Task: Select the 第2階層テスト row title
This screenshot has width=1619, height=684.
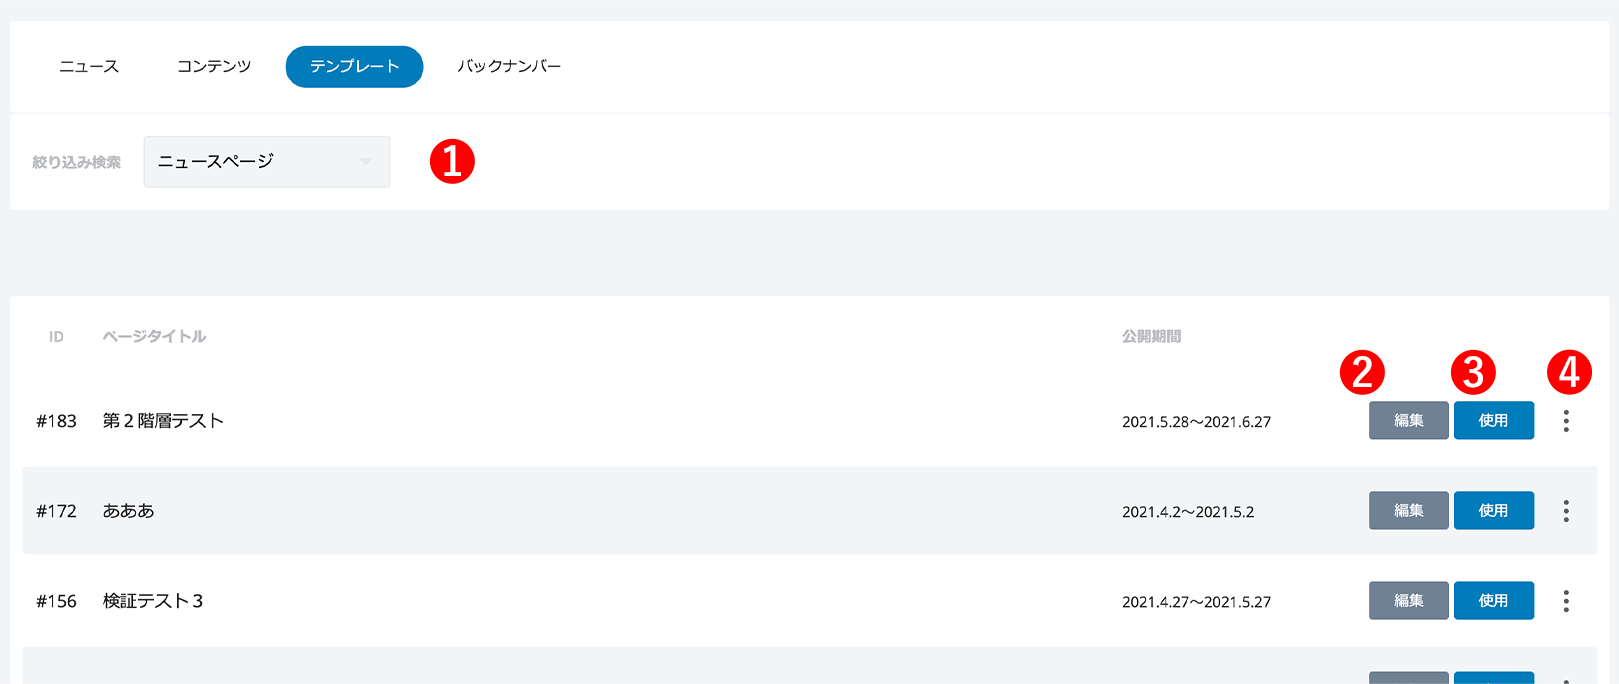Action: tap(163, 421)
